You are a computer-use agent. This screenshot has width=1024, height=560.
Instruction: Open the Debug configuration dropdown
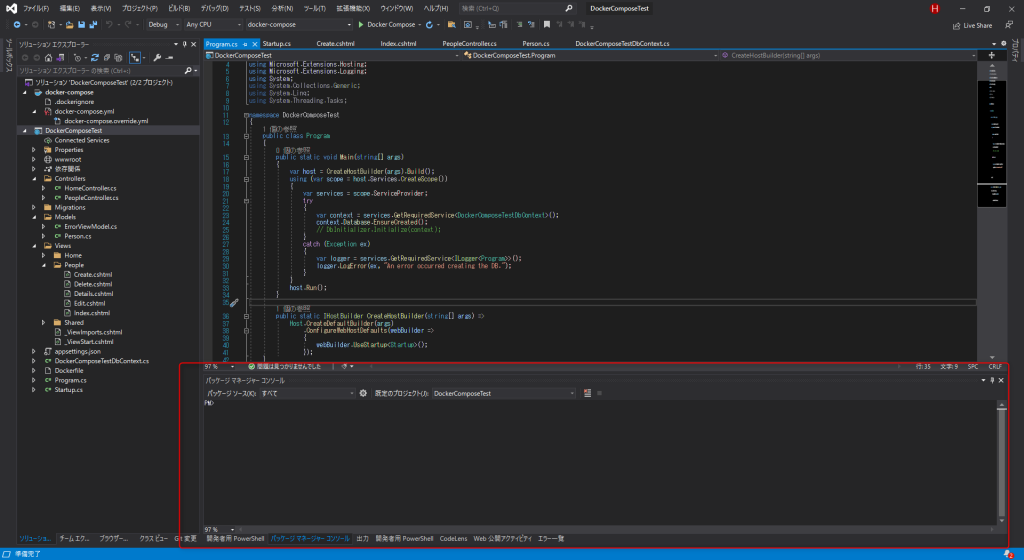[163, 25]
